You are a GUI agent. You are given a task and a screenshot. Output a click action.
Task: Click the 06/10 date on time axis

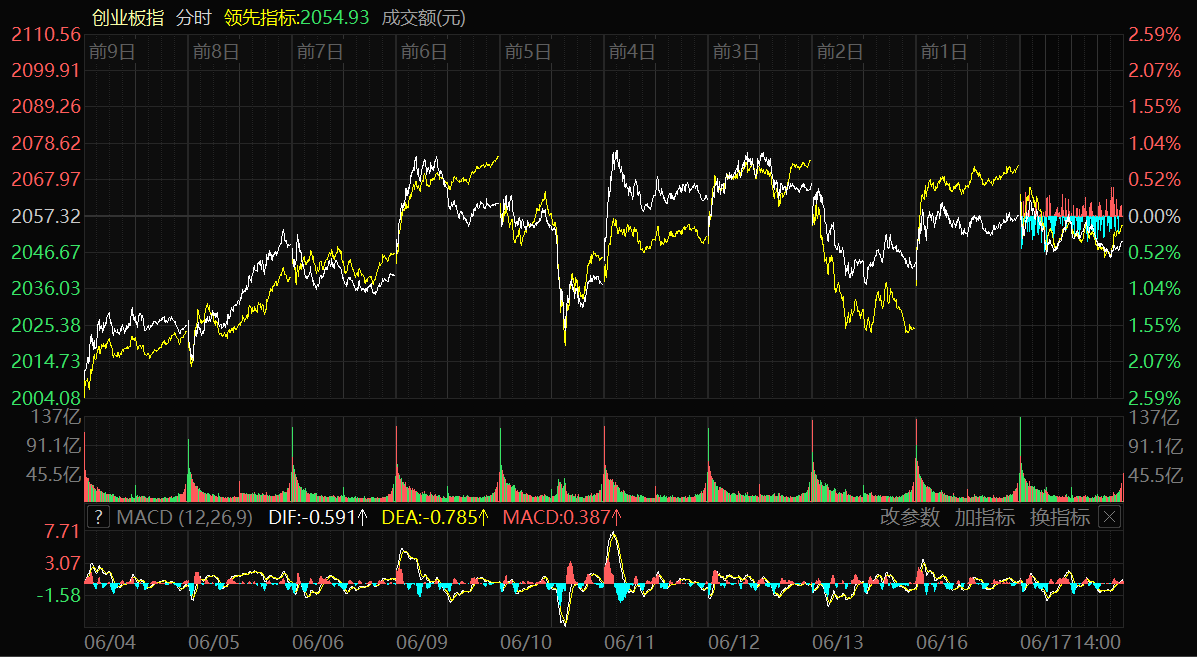coord(527,640)
